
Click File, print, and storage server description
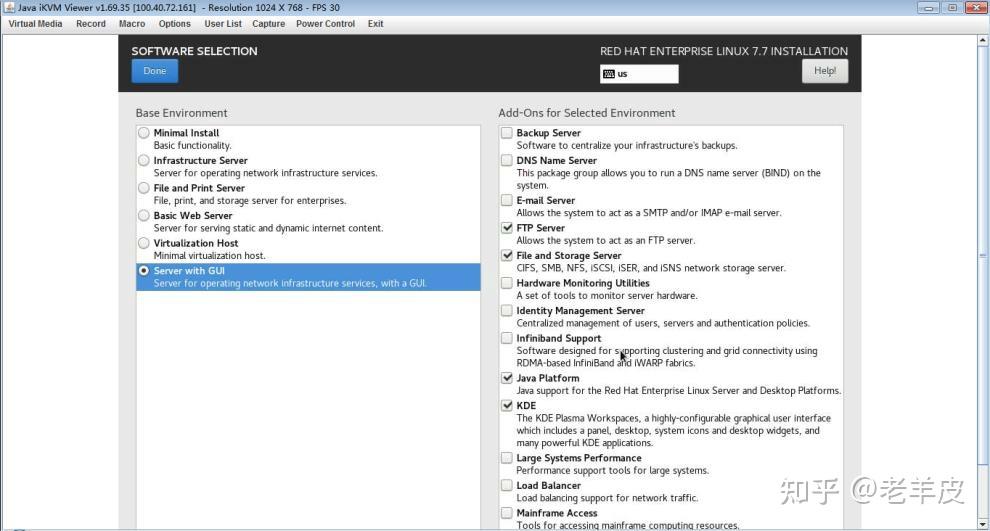250,201
